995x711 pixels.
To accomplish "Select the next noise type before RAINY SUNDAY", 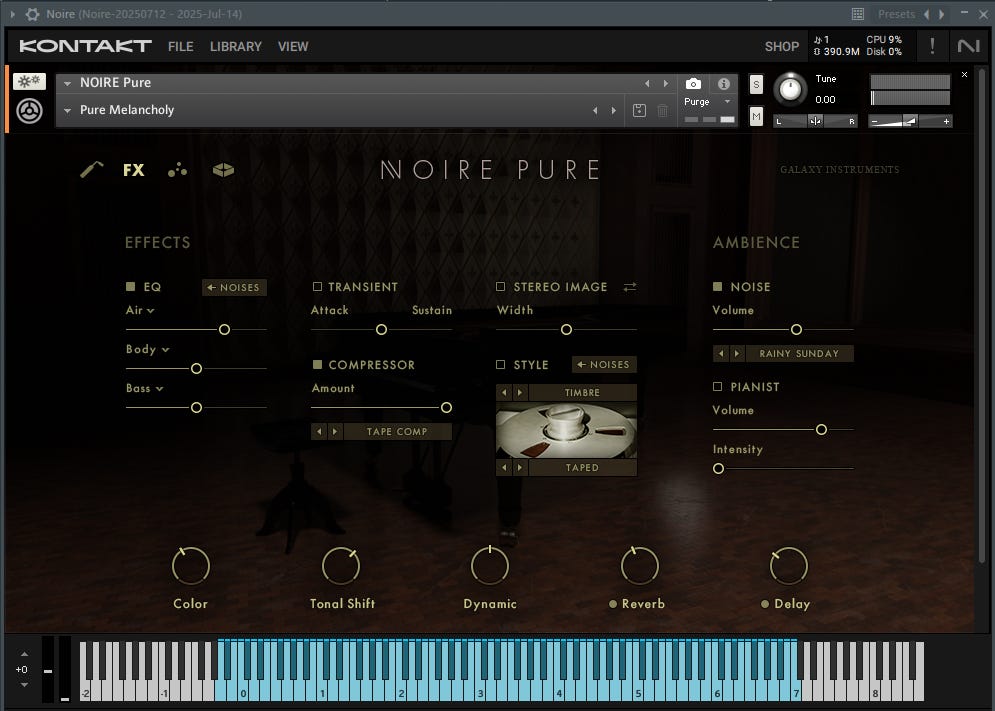I will (737, 354).
